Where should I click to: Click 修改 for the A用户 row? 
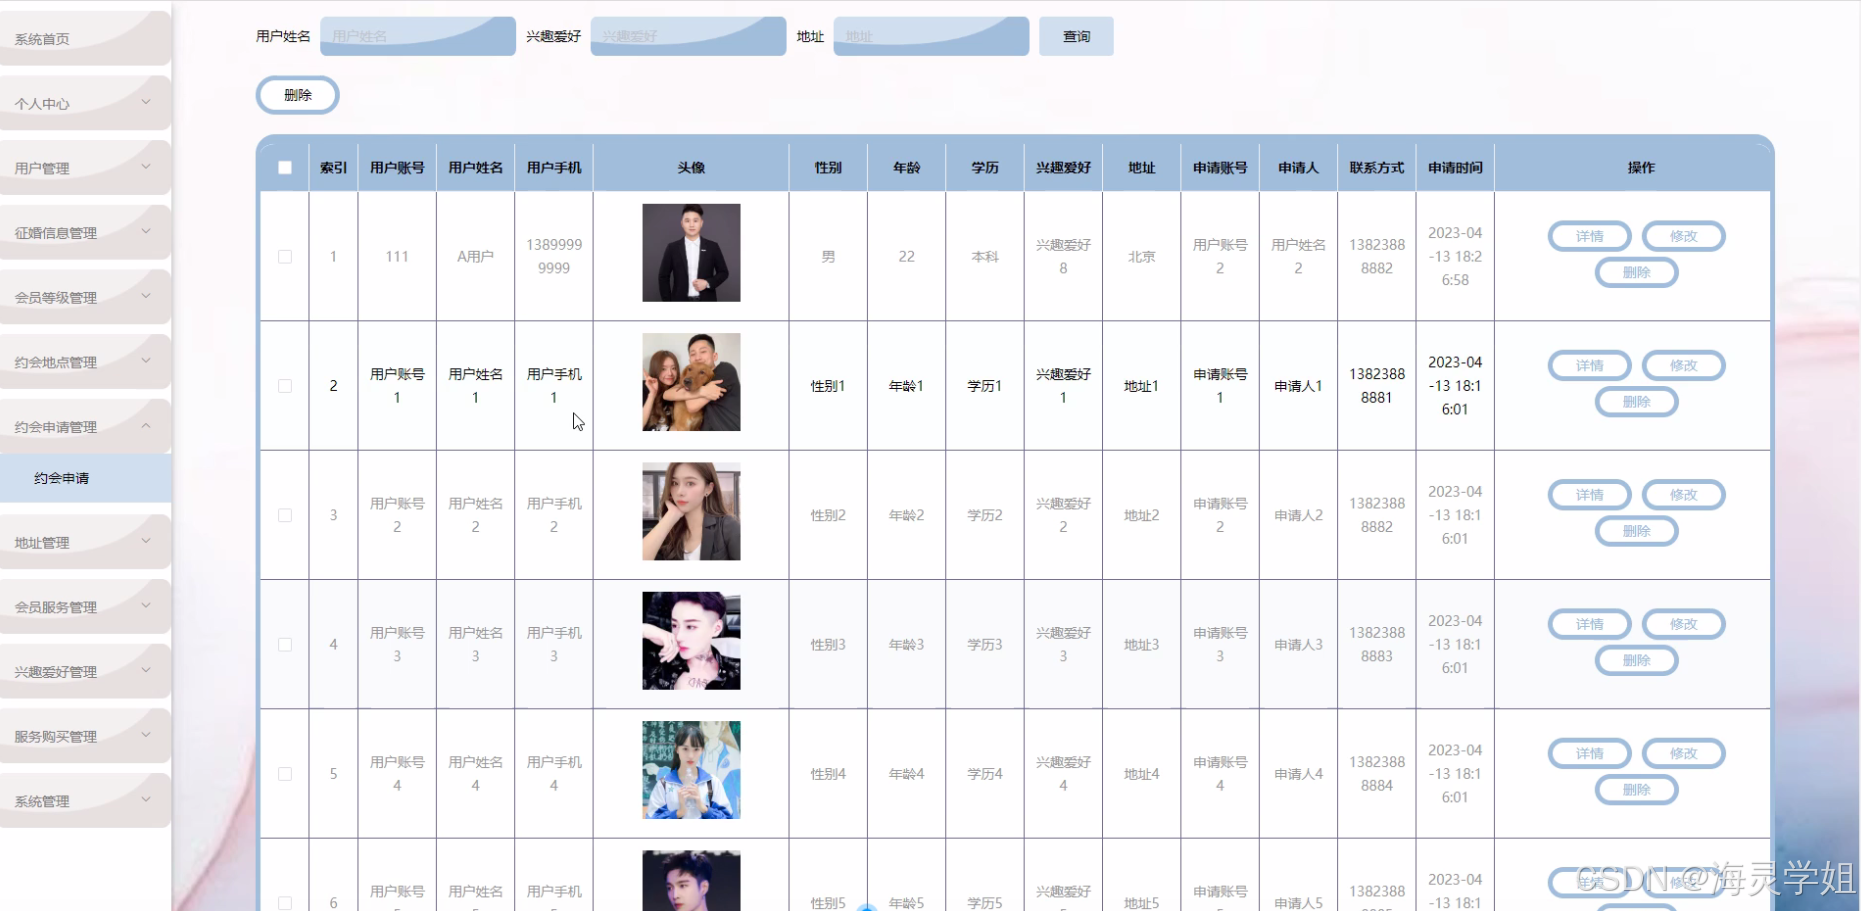1683,237
